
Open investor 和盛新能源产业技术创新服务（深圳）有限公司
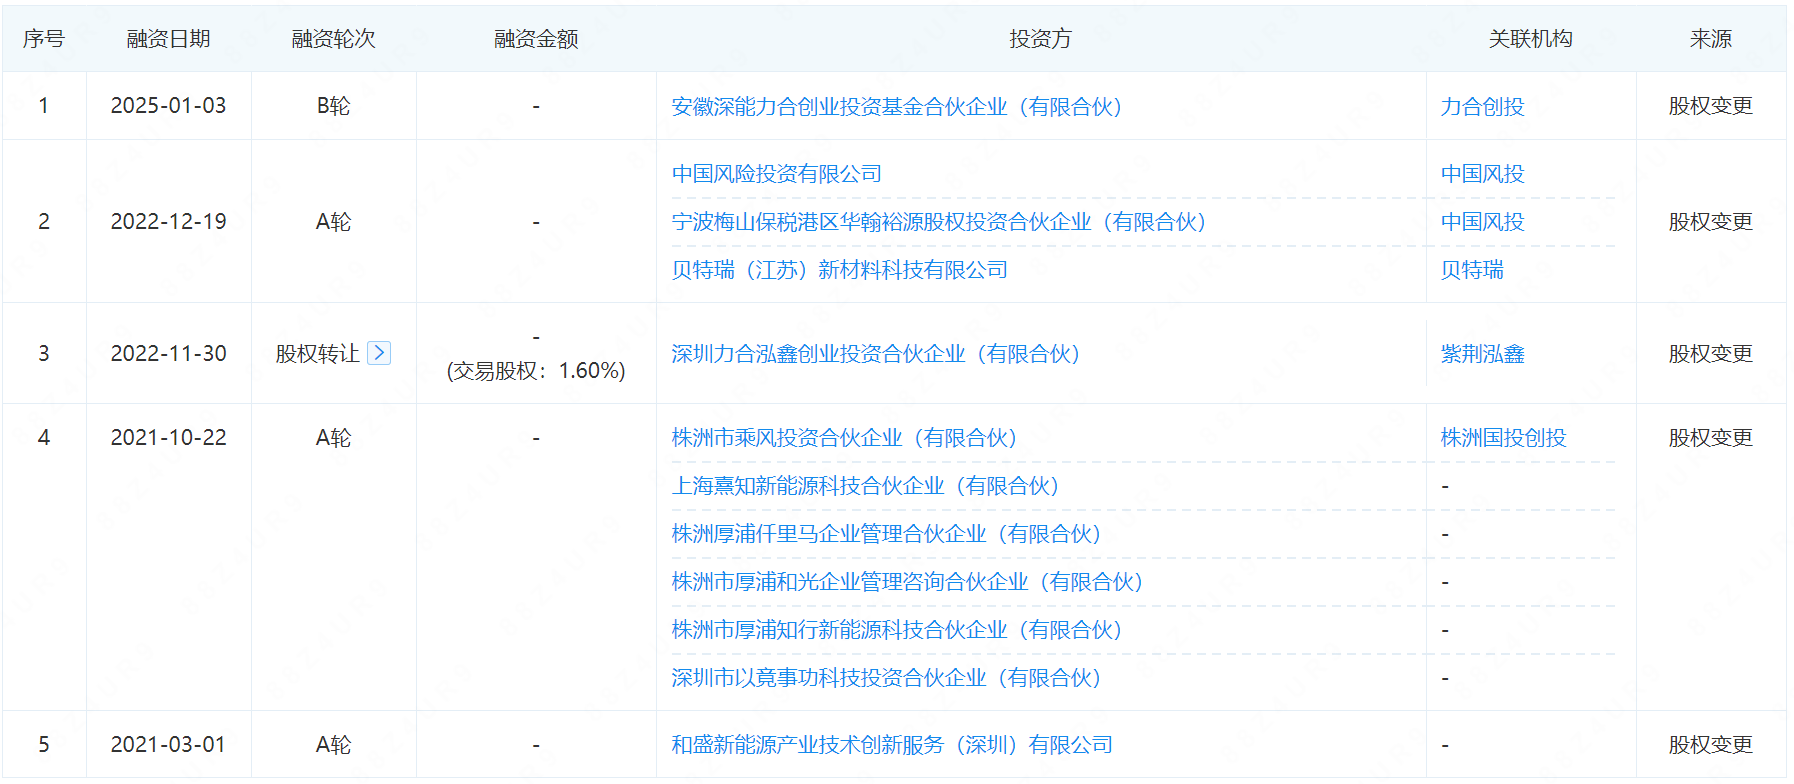click(x=892, y=745)
